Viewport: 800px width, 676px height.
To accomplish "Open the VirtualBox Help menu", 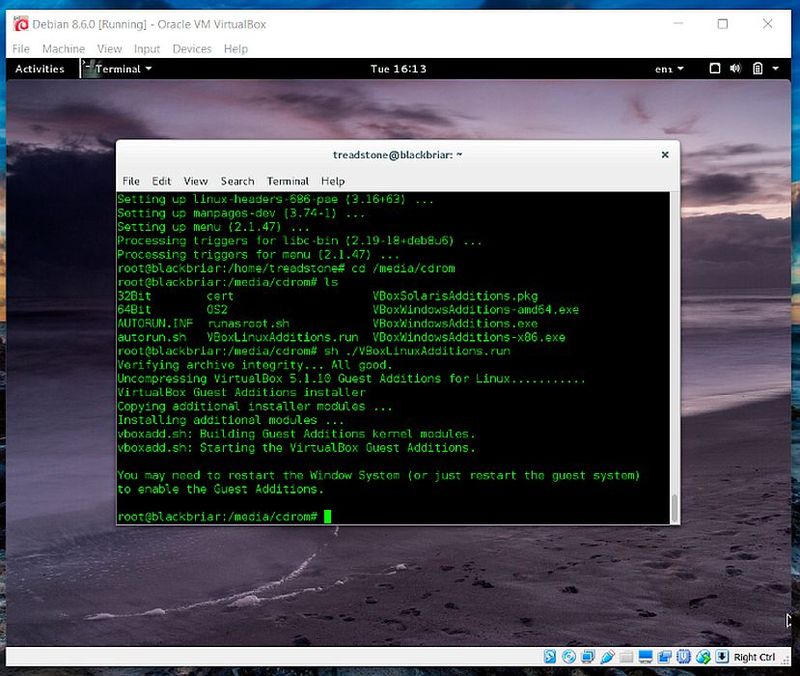I will tap(236, 49).
